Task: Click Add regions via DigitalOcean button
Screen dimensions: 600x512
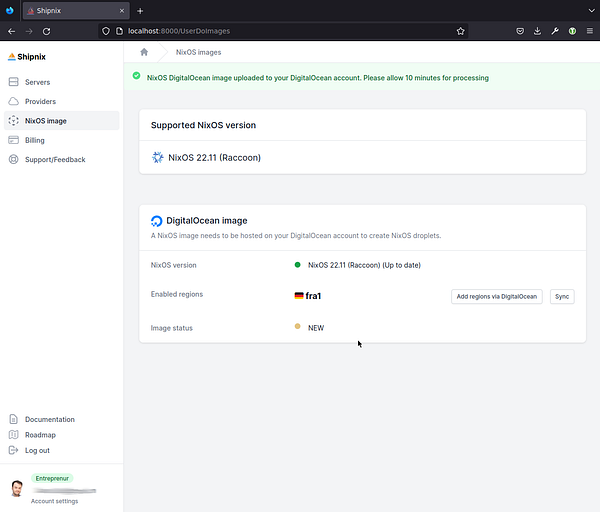Action: coord(497,296)
